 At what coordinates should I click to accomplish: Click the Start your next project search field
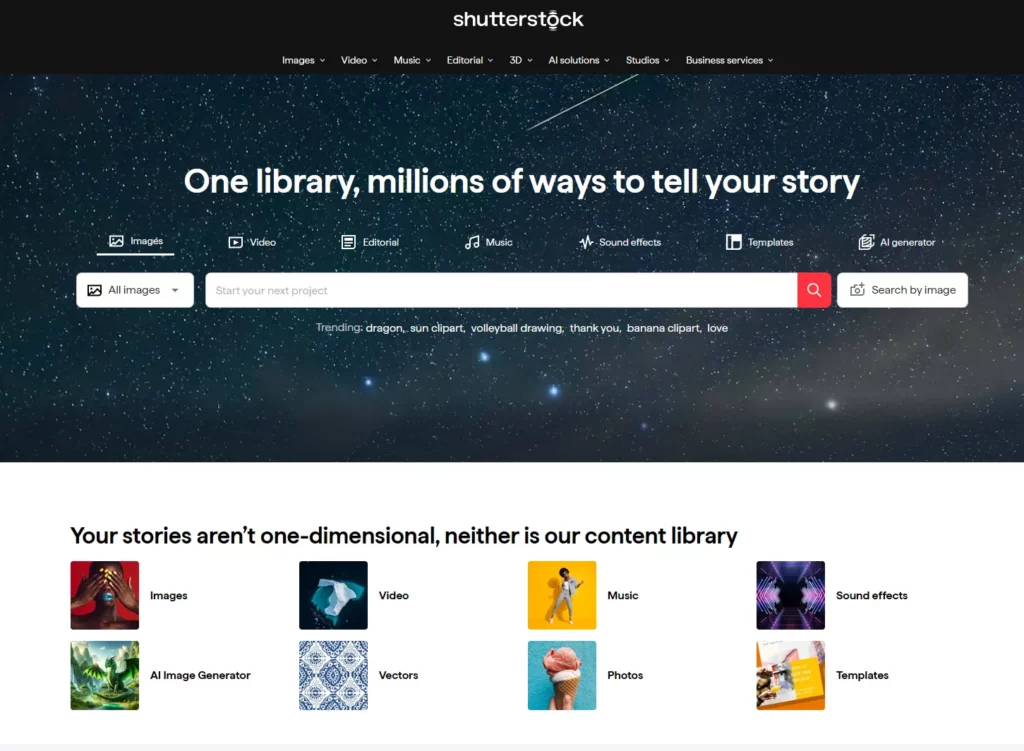tap(501, 290)
